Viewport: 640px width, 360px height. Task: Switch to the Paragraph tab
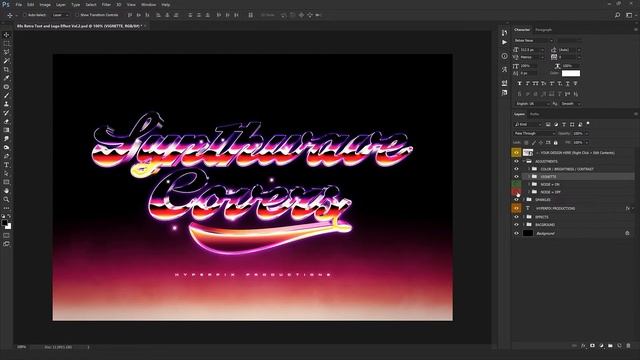tap(543, 30)
